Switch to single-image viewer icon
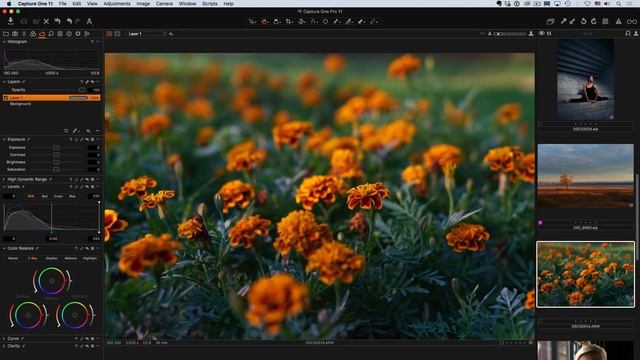Screen dimensions: 640x360 tap(118, 34)
